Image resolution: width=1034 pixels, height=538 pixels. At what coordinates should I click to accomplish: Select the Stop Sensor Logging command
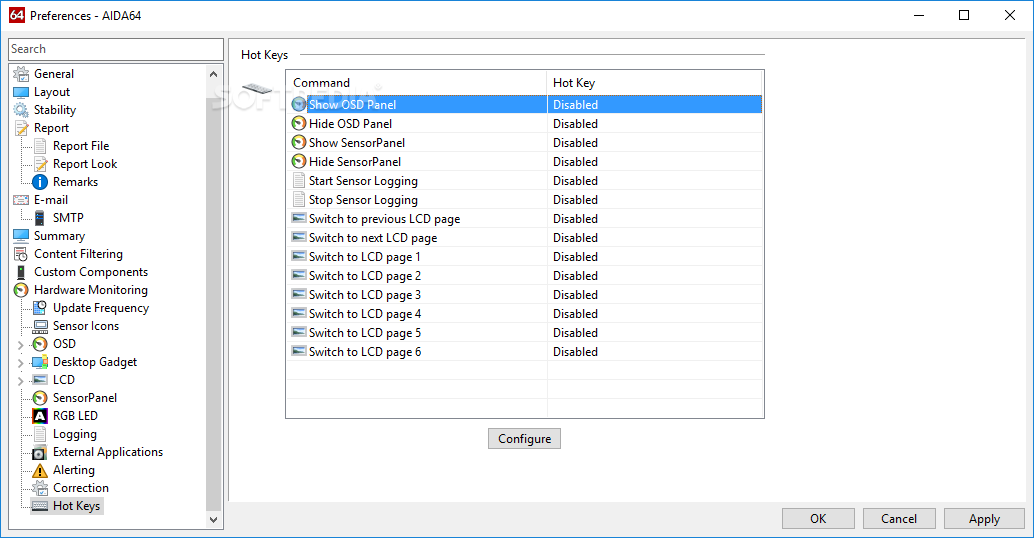click(363, 200)
